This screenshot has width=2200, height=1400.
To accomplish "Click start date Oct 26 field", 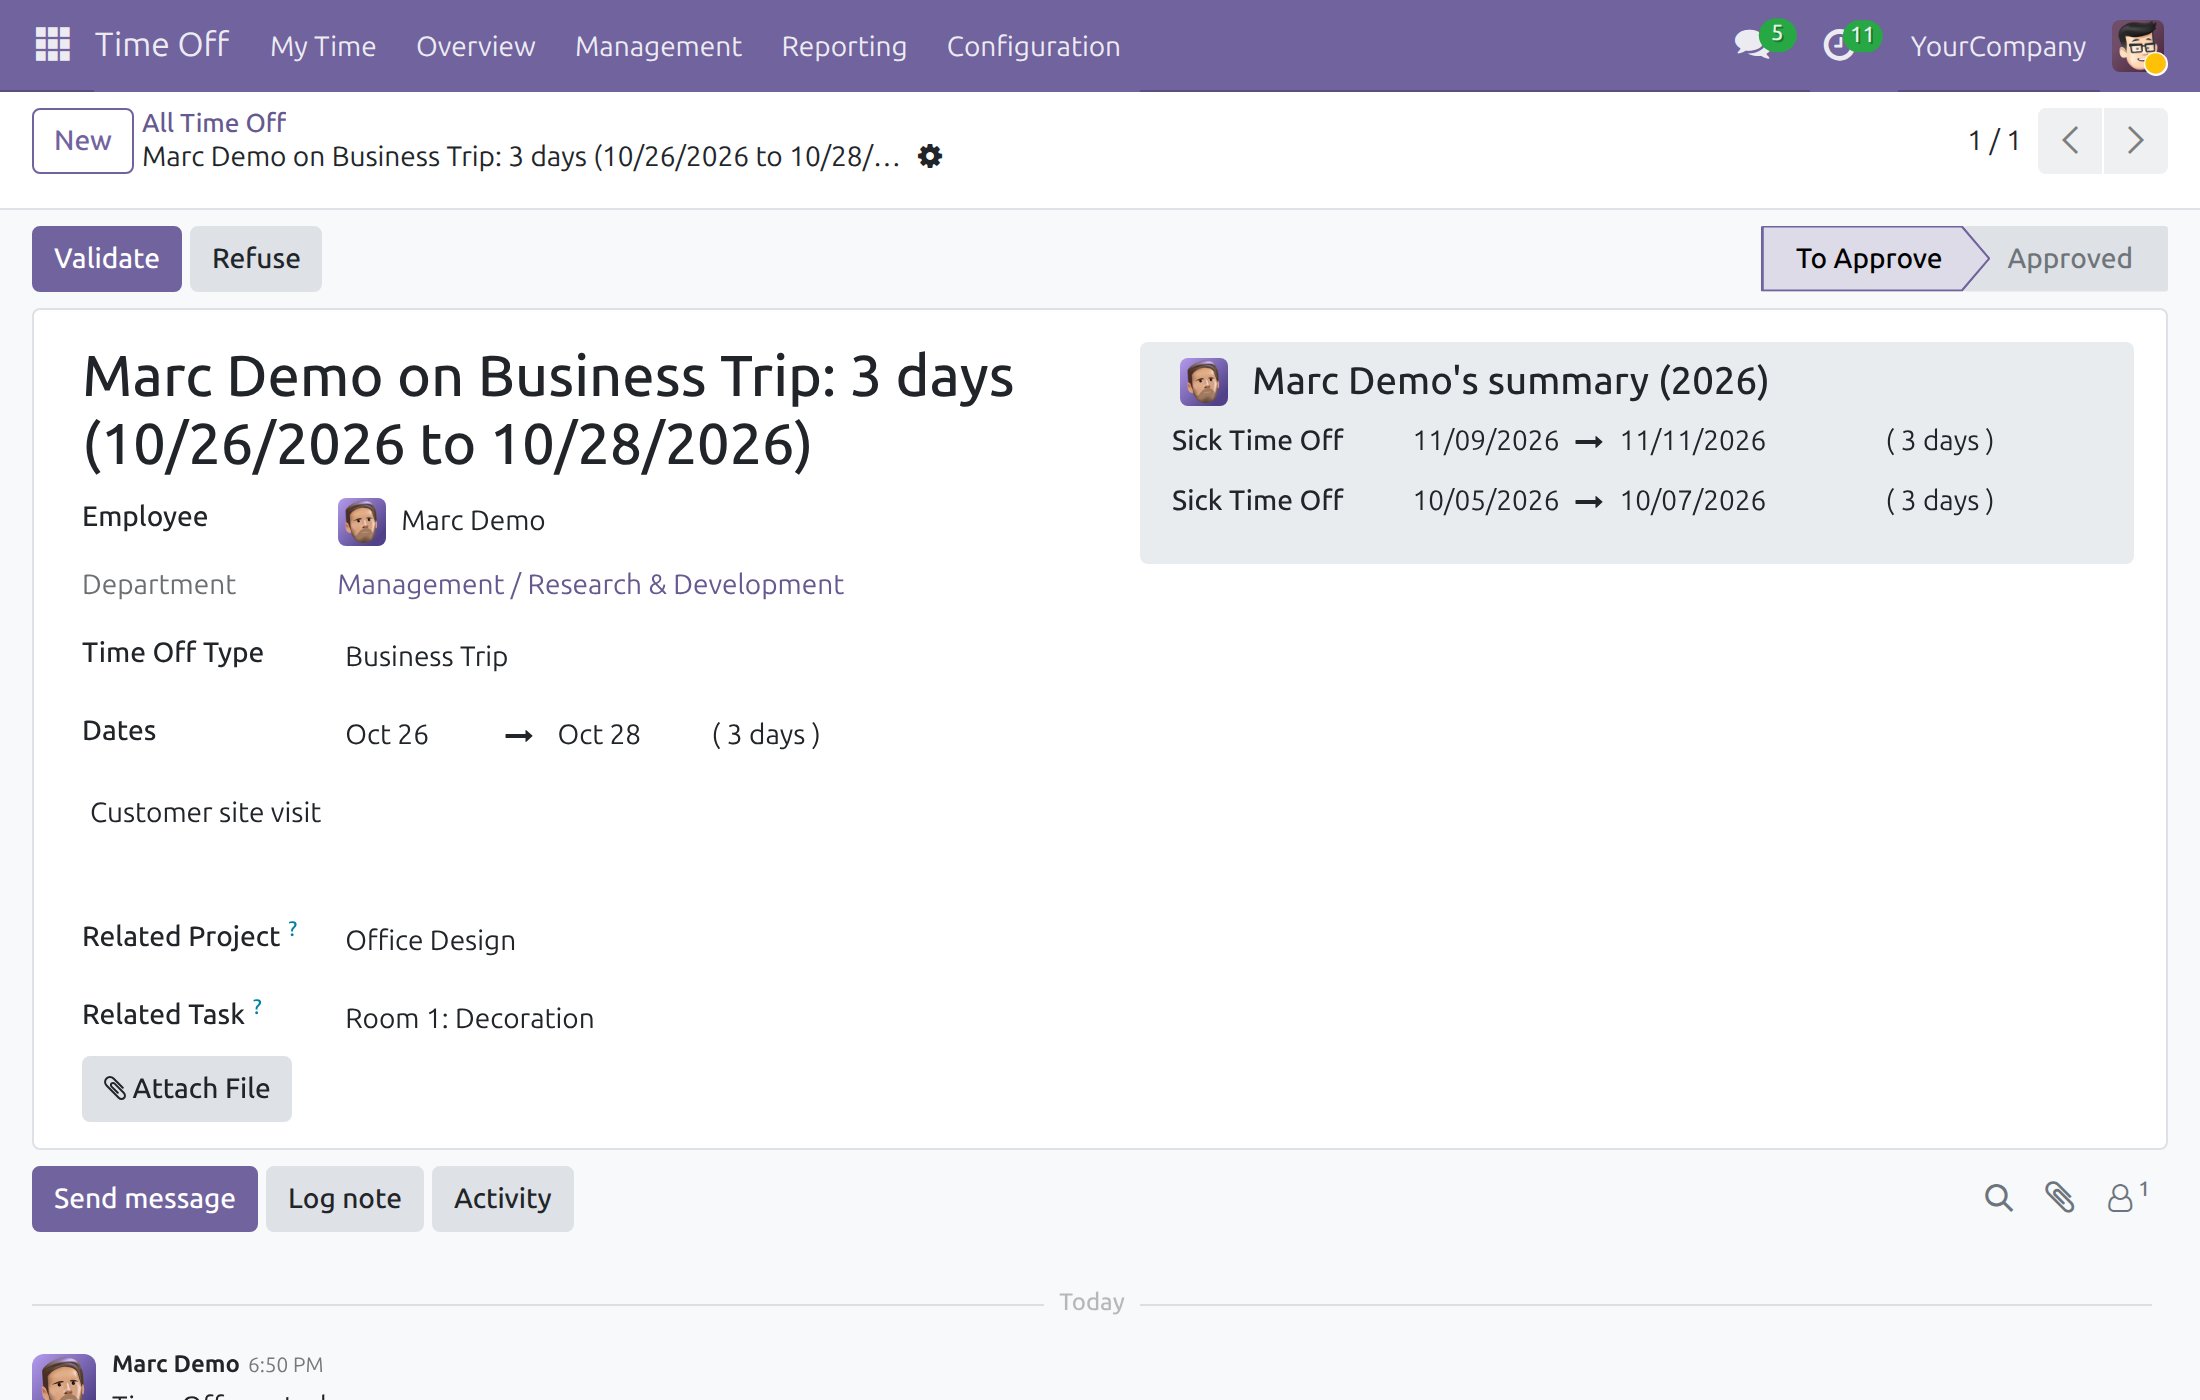I will pos(387,734).
